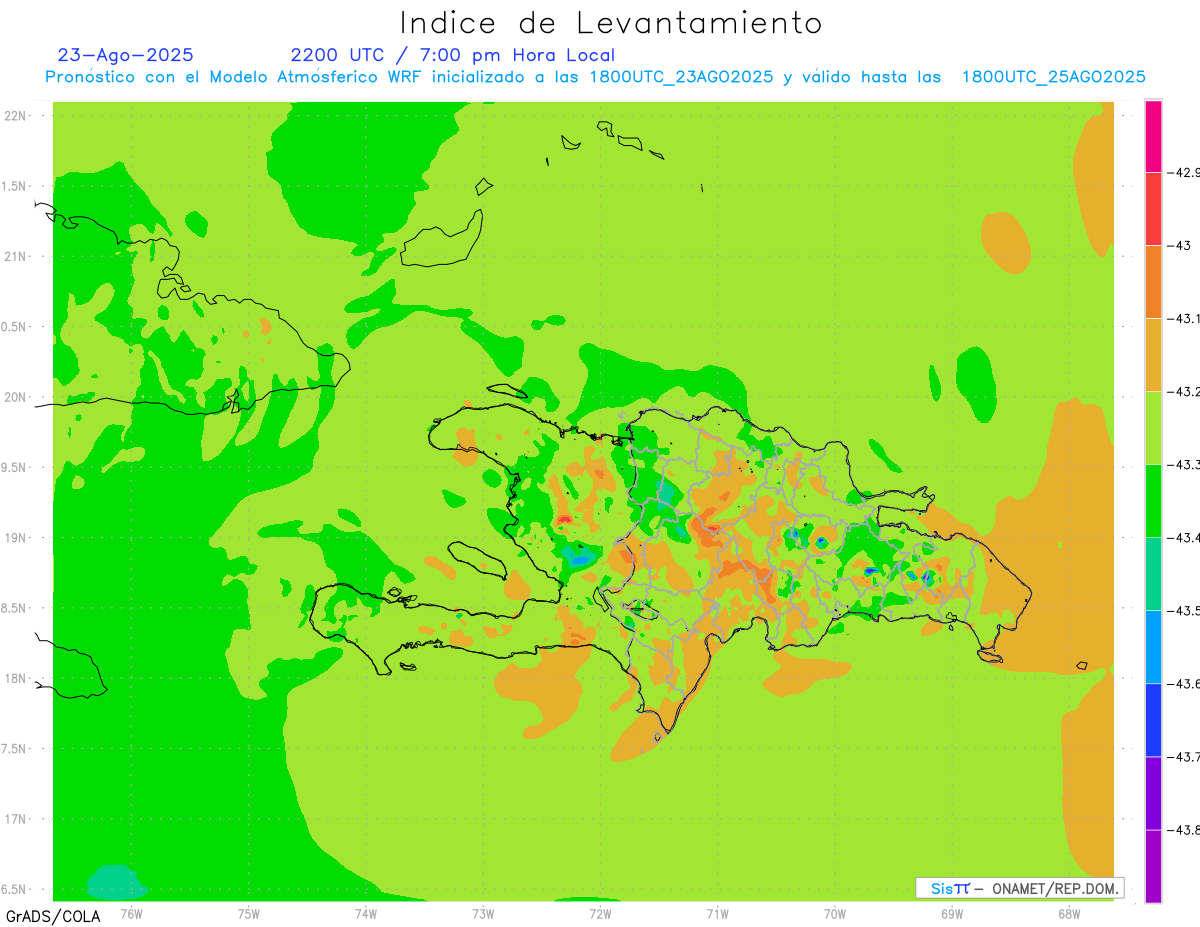Viewport: 1200px width, 927px height.
Task: Click the longitude label "73W"
Action: (x=483, y=912)
